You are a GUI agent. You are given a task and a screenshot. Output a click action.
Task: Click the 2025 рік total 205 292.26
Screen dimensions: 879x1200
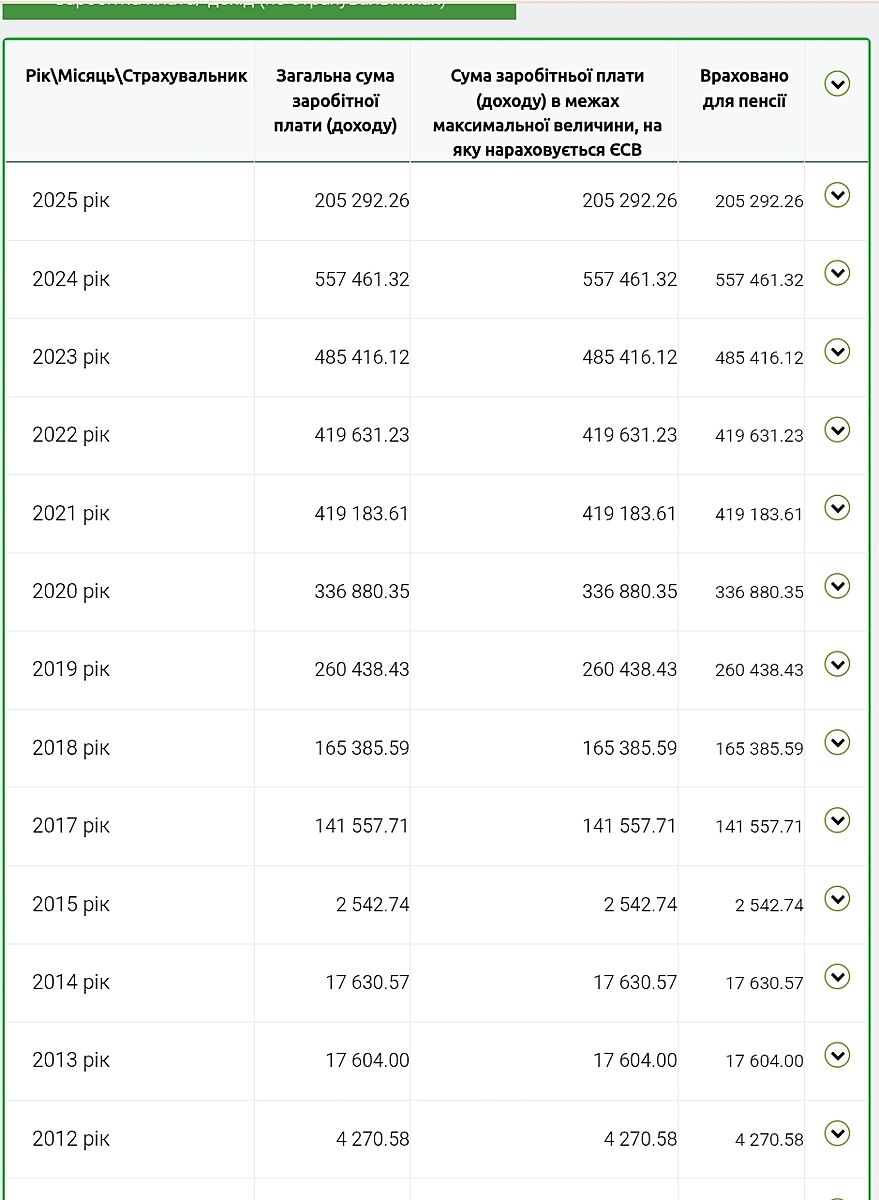pos(362,200)
